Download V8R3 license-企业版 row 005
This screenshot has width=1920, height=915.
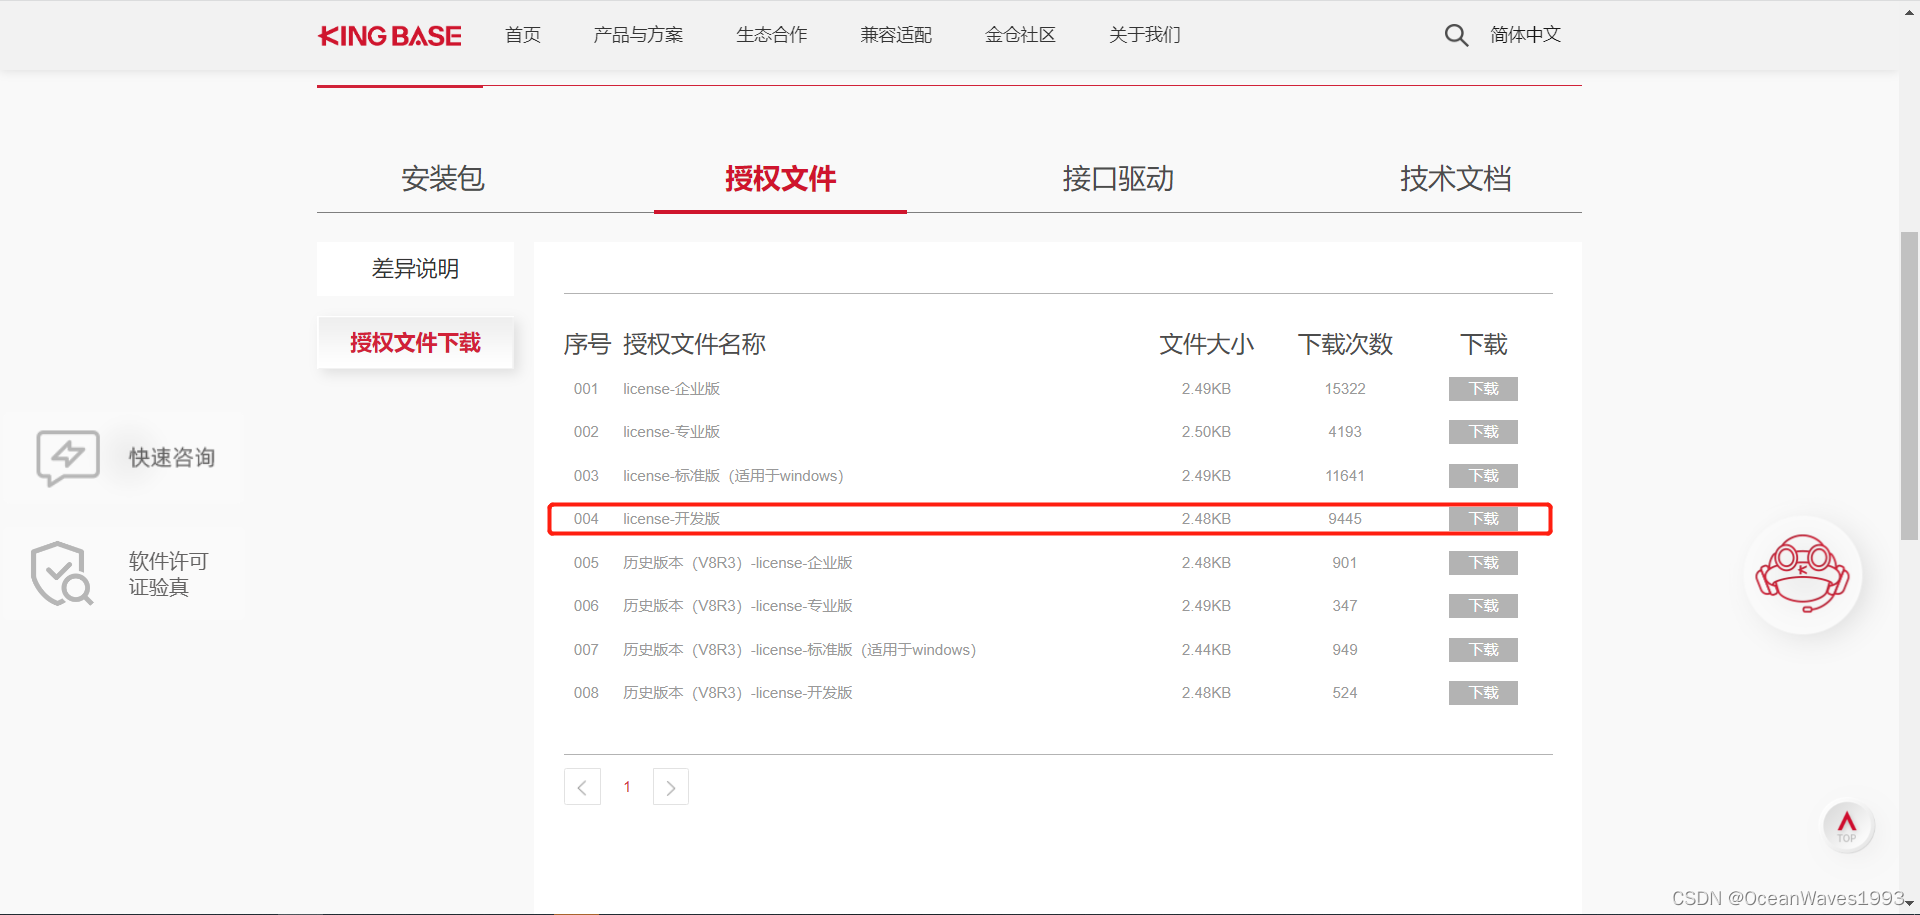point(1483,563)
